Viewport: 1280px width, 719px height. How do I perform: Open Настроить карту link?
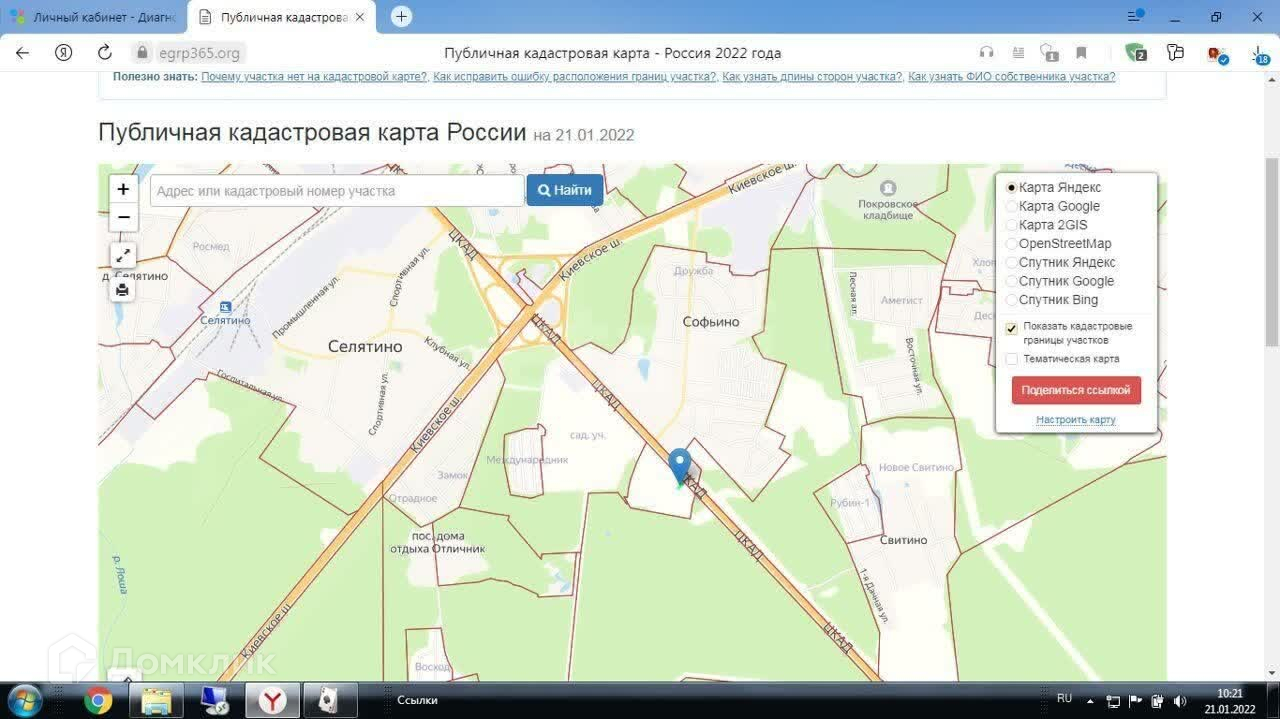pyautogui.click(x=1076, y=420)
